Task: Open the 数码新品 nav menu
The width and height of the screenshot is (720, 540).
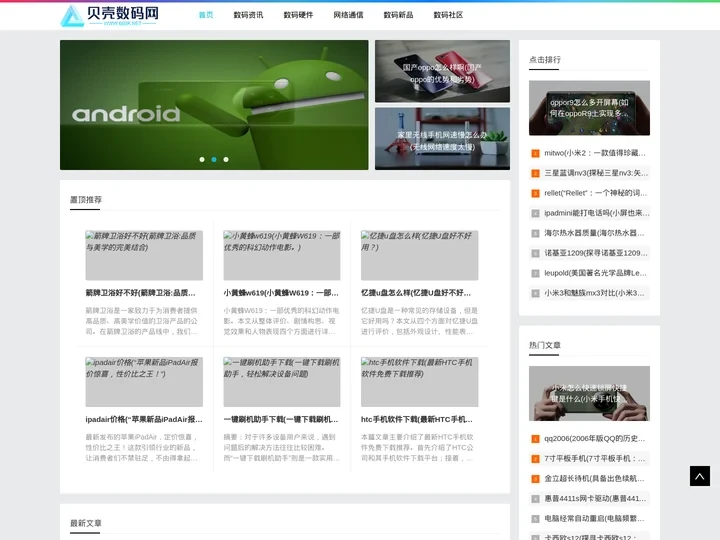Action: [399, 15]
